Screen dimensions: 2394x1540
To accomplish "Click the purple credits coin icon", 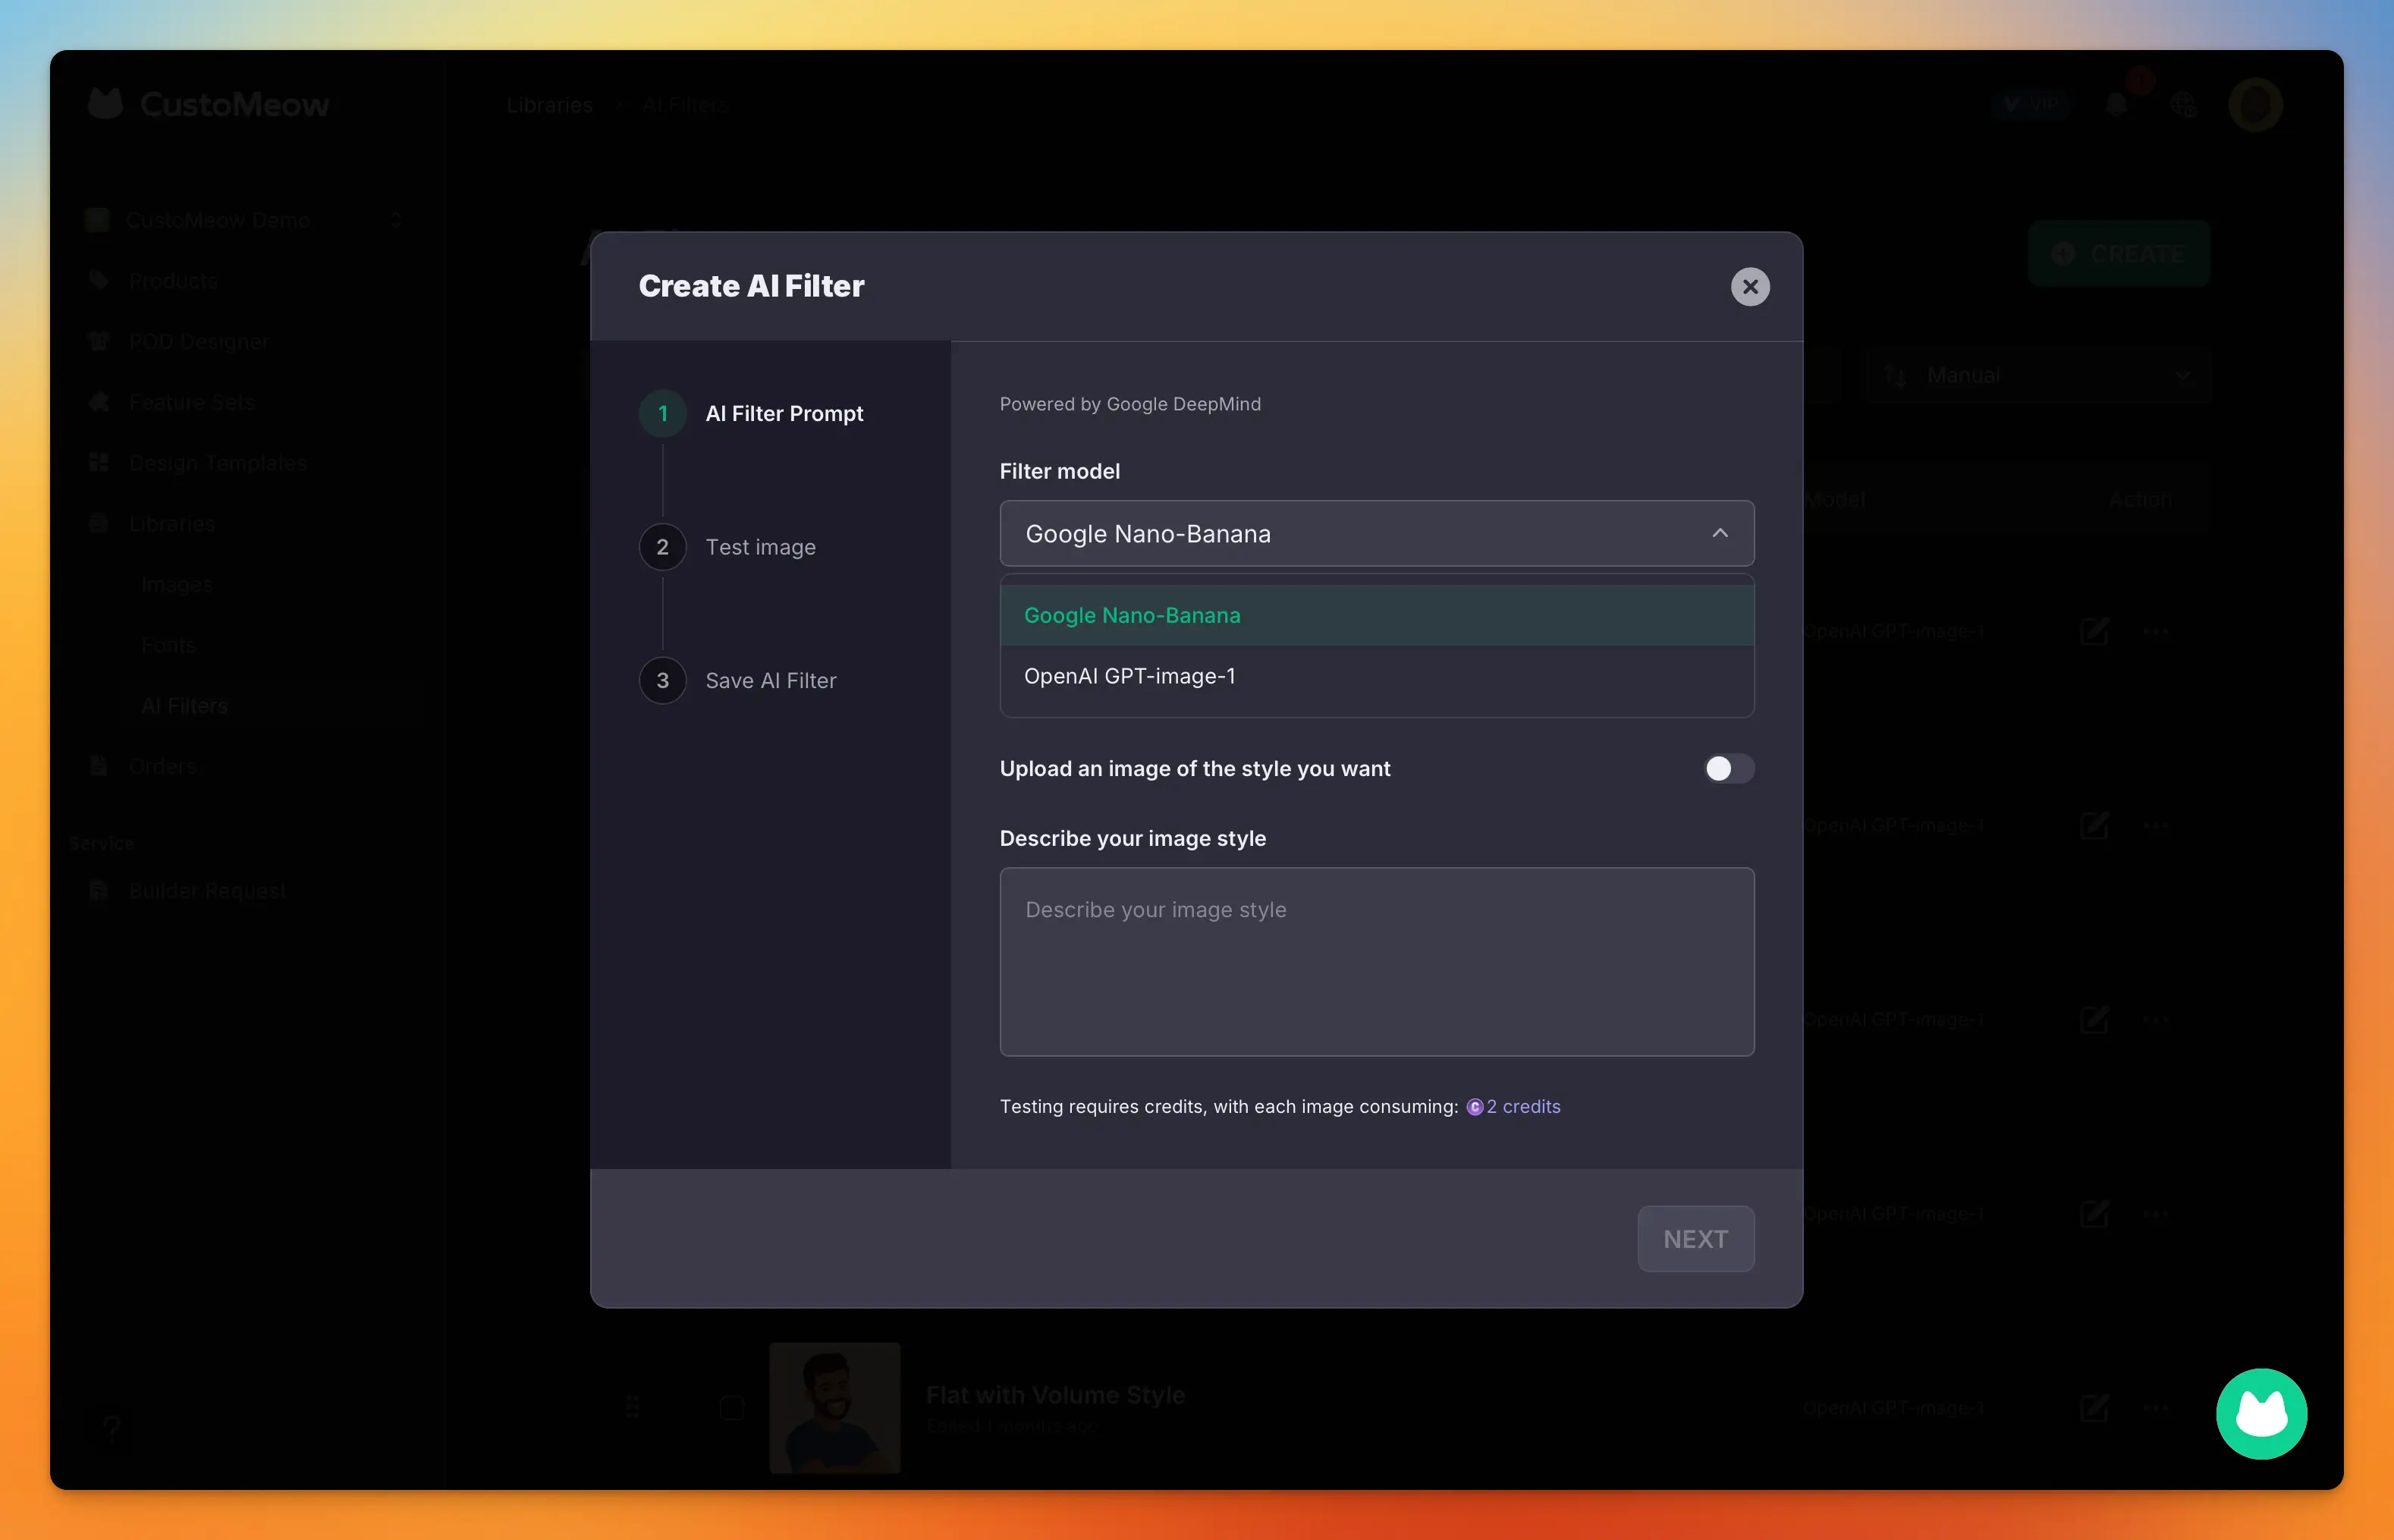I will click(1474, 1107).
